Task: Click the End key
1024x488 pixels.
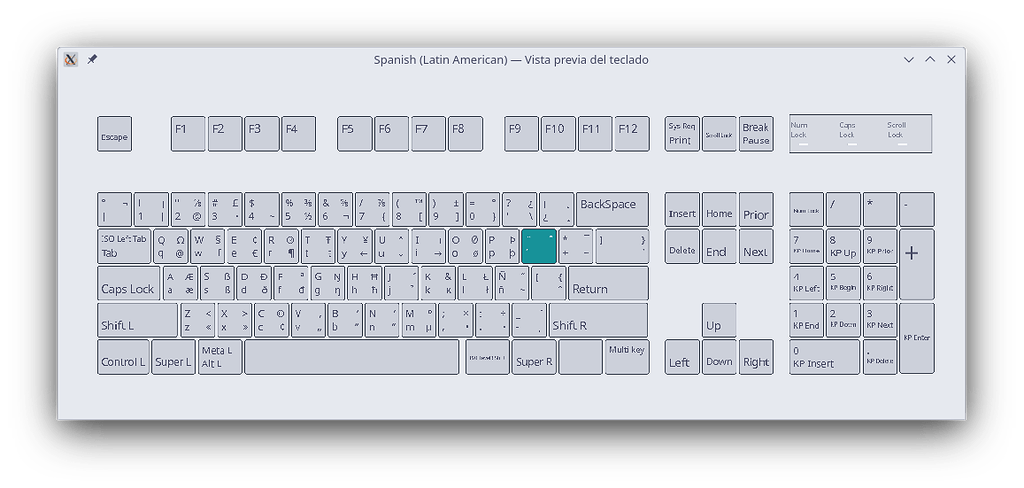Action: 719,246
